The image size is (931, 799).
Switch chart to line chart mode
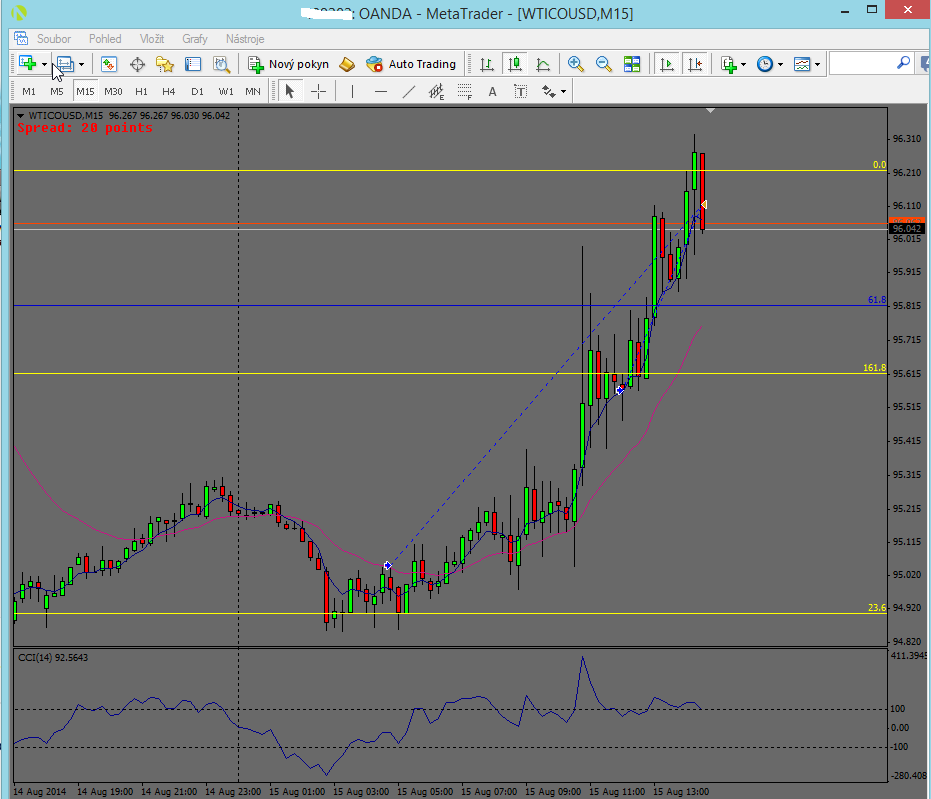(x=543, y=64)
